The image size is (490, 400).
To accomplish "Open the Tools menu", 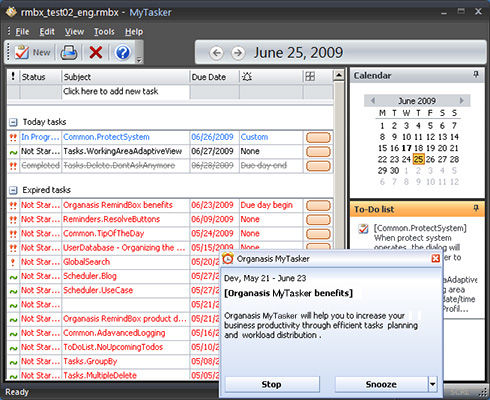I will point(104,32).
